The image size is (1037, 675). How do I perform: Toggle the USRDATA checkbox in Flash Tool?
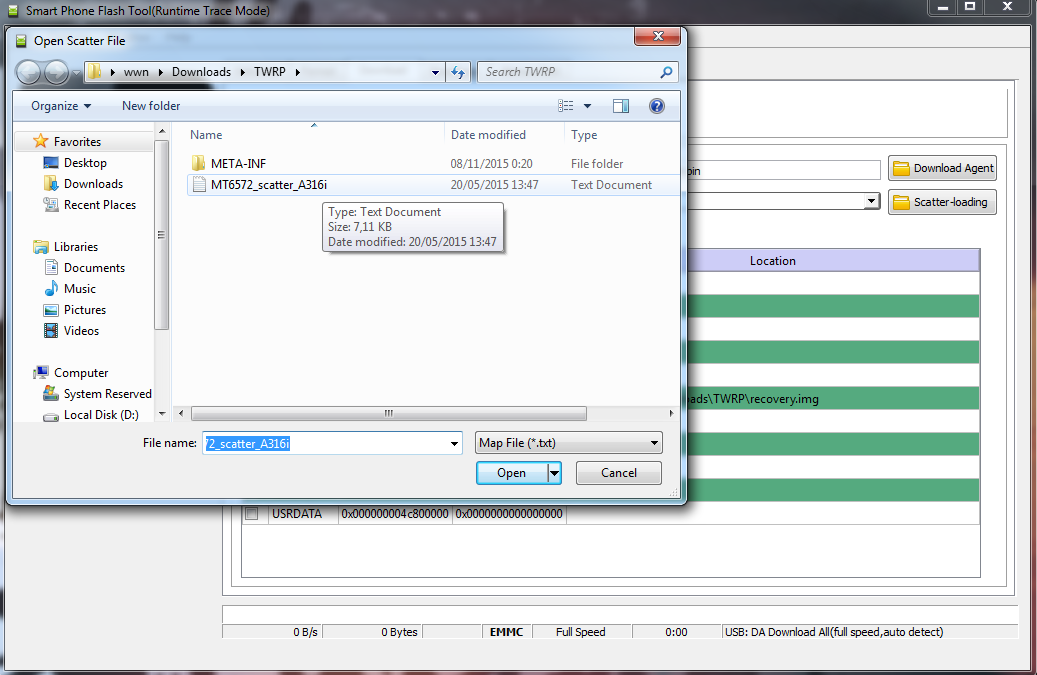252,514
